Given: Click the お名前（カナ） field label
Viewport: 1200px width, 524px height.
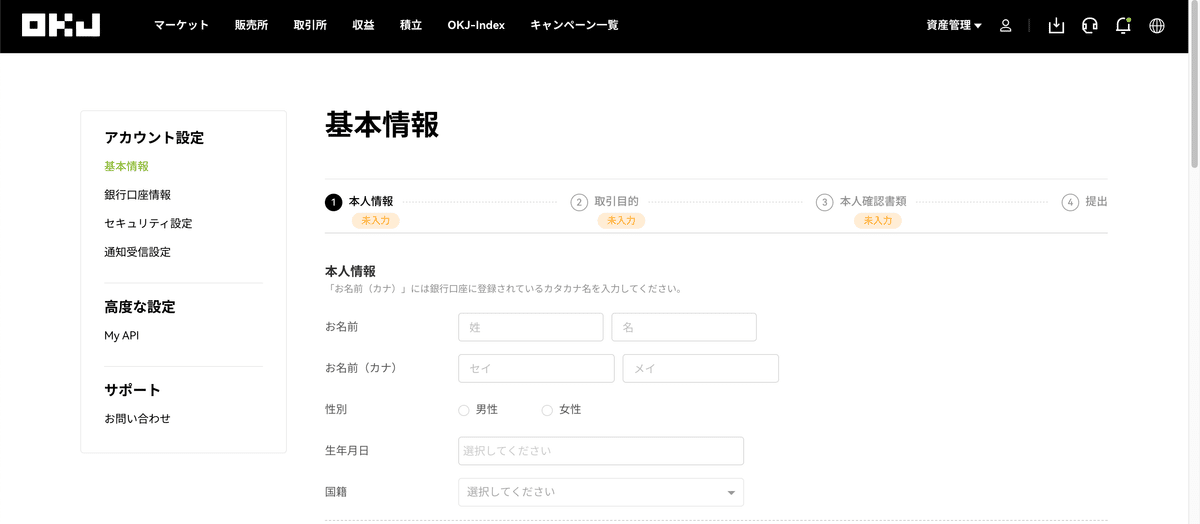Looking at the screenshot, I should 361,368.
